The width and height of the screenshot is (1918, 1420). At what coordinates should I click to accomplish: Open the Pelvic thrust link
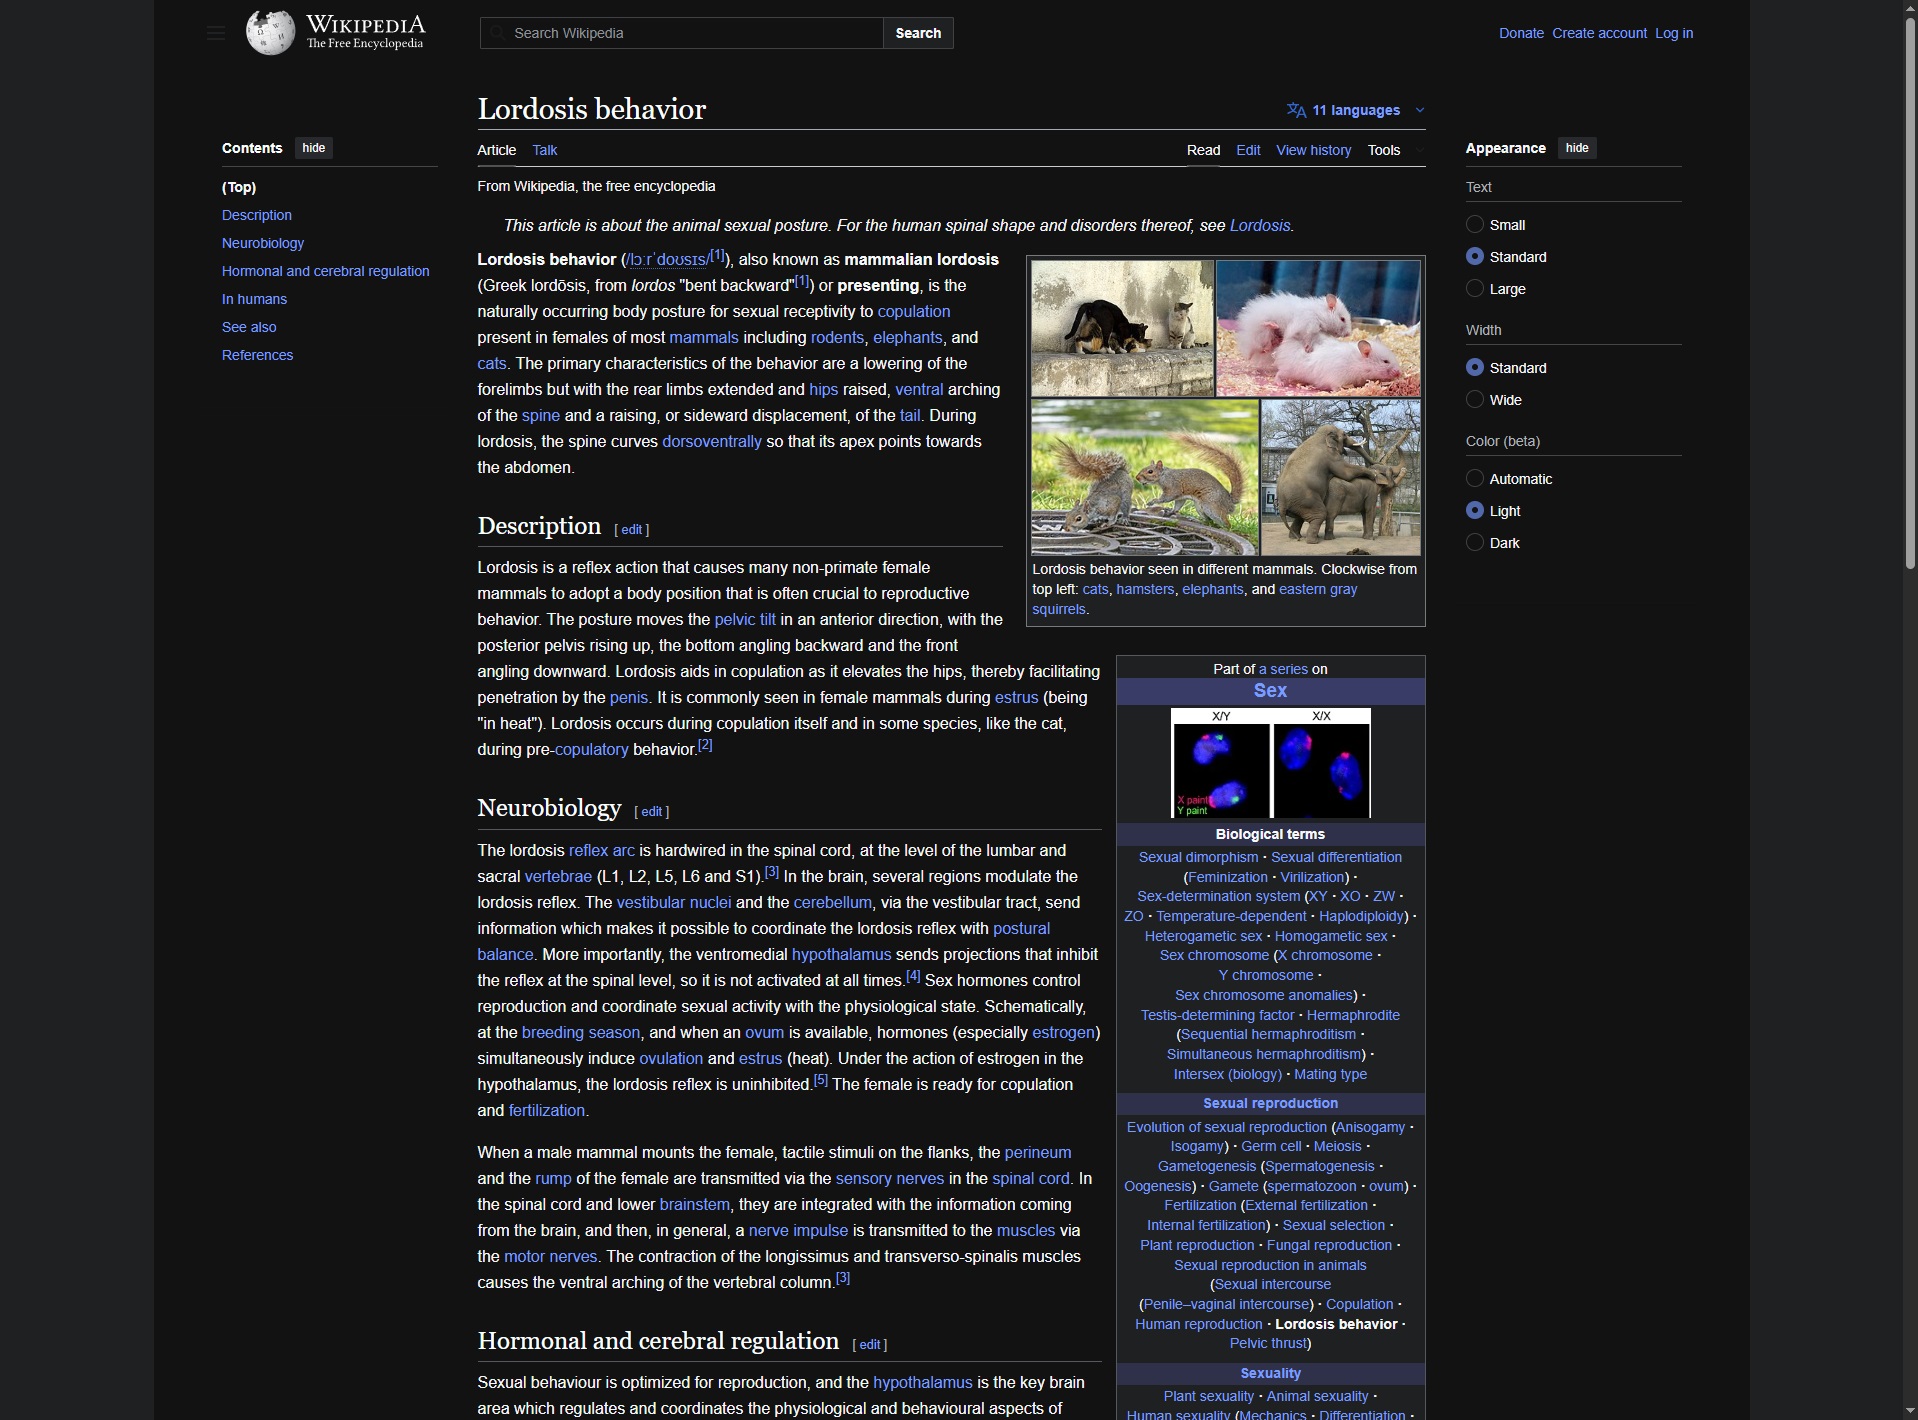pyautogui.click(x=1268, y=1343)
